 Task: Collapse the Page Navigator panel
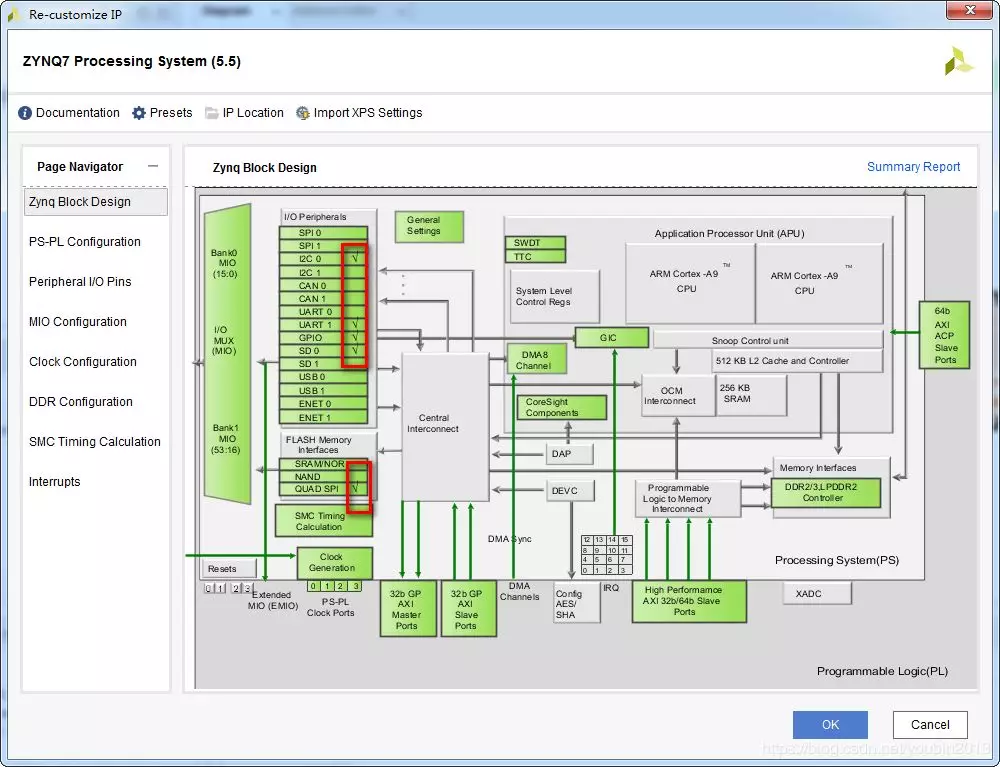pyautogui.click(x=153, y=166)
